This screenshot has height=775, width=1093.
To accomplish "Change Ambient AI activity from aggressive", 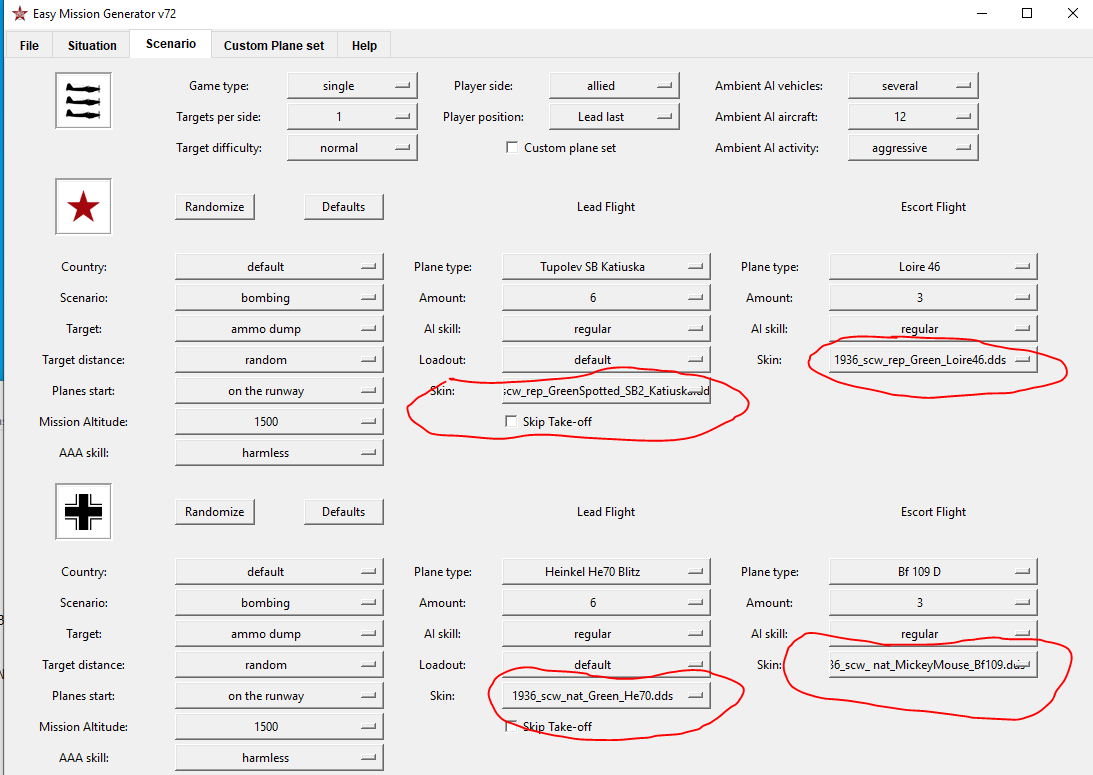I will tap(913, 148).
